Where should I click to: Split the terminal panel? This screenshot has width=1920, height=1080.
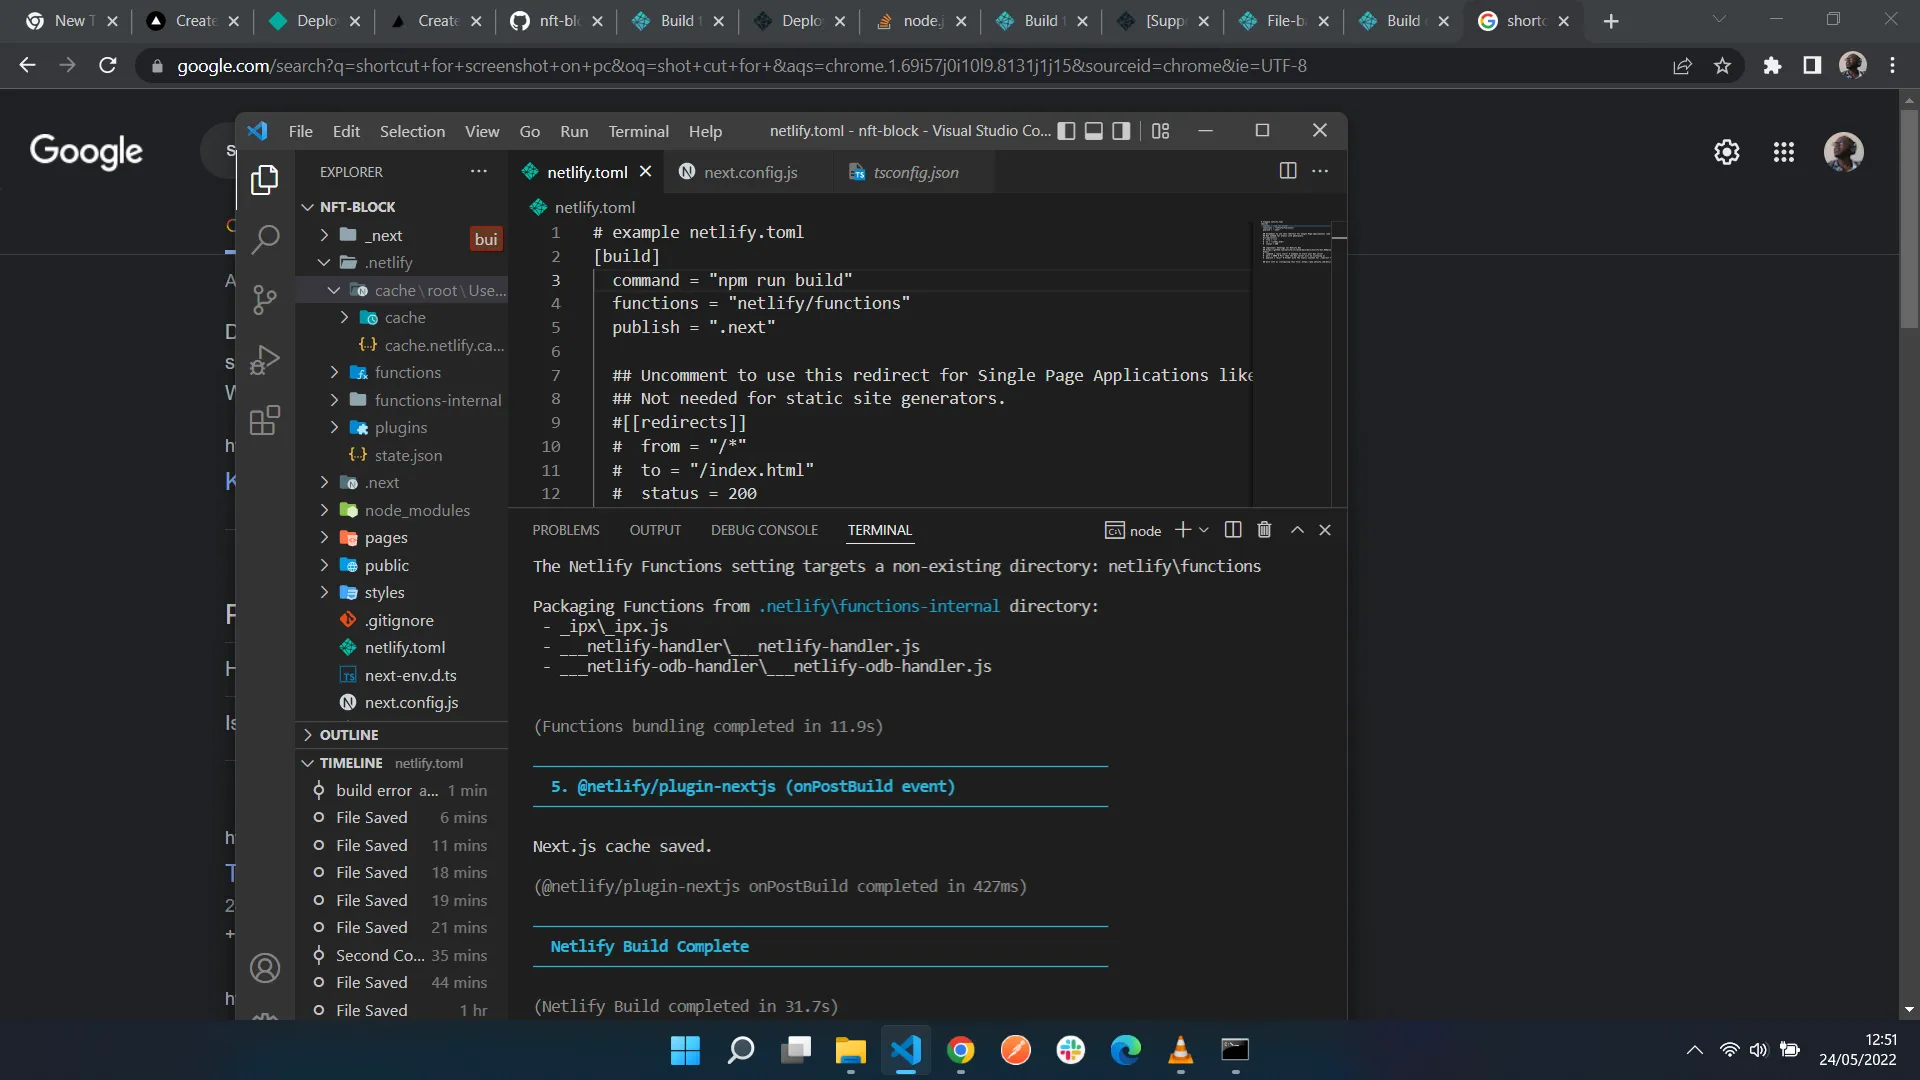1233,530
